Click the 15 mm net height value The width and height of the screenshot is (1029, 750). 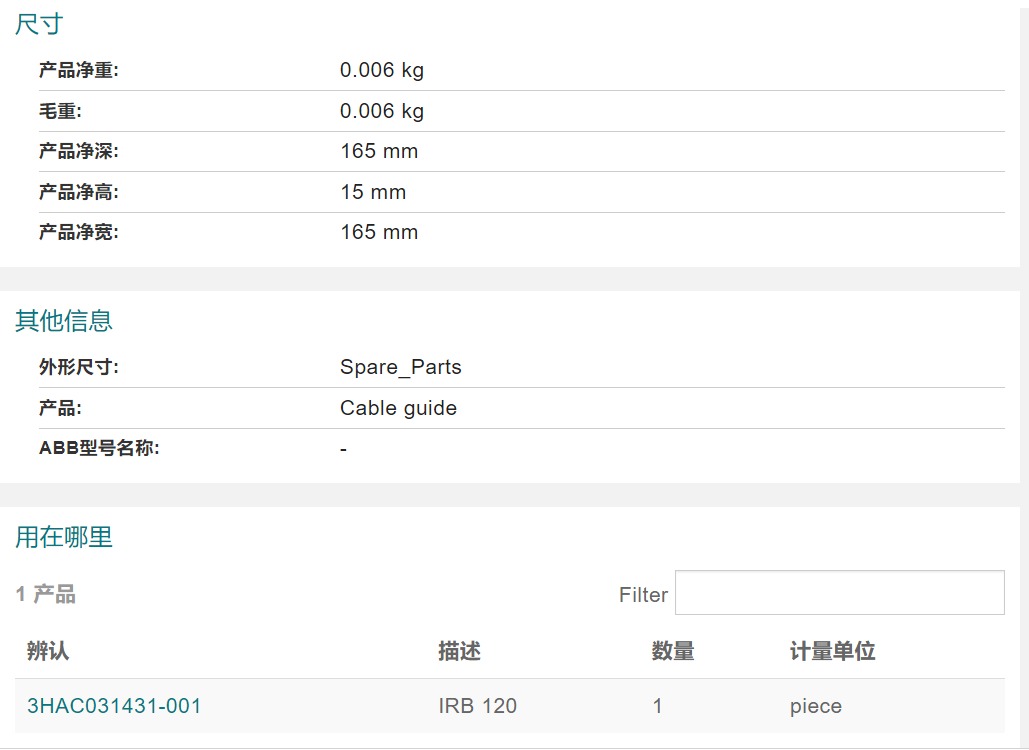click(x=373, y=192)
